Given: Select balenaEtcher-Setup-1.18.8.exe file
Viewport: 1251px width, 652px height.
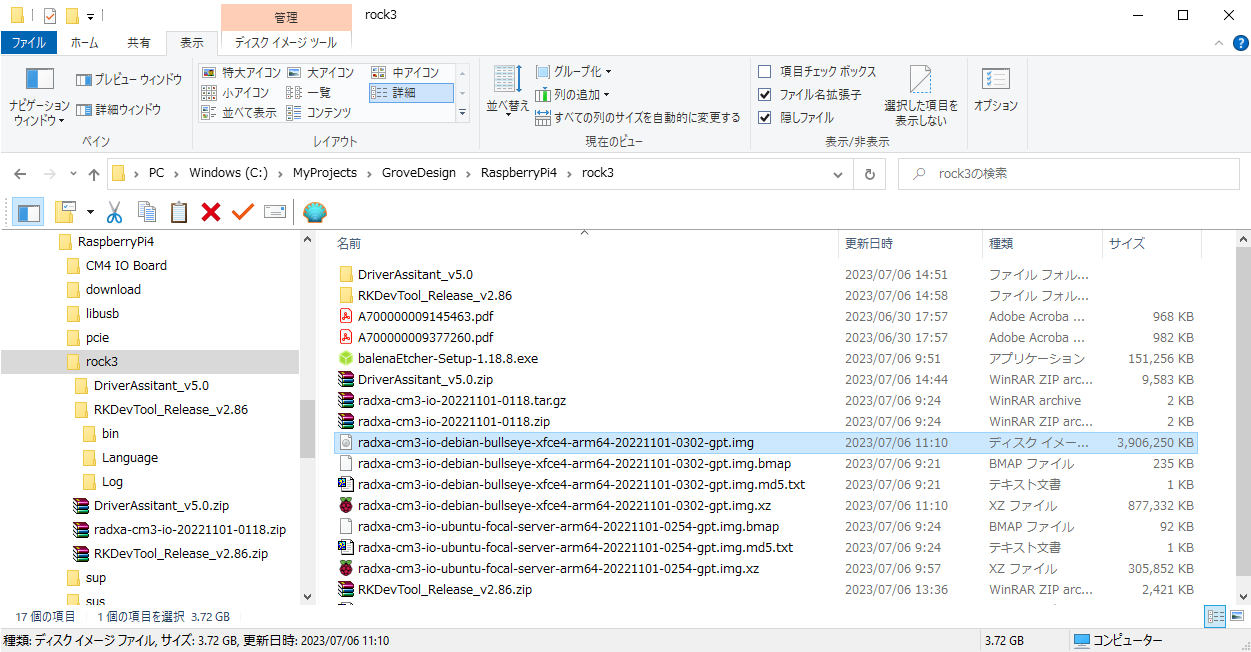Looking at the screenshot, I should pyautogui.click(x=448, y=359).
